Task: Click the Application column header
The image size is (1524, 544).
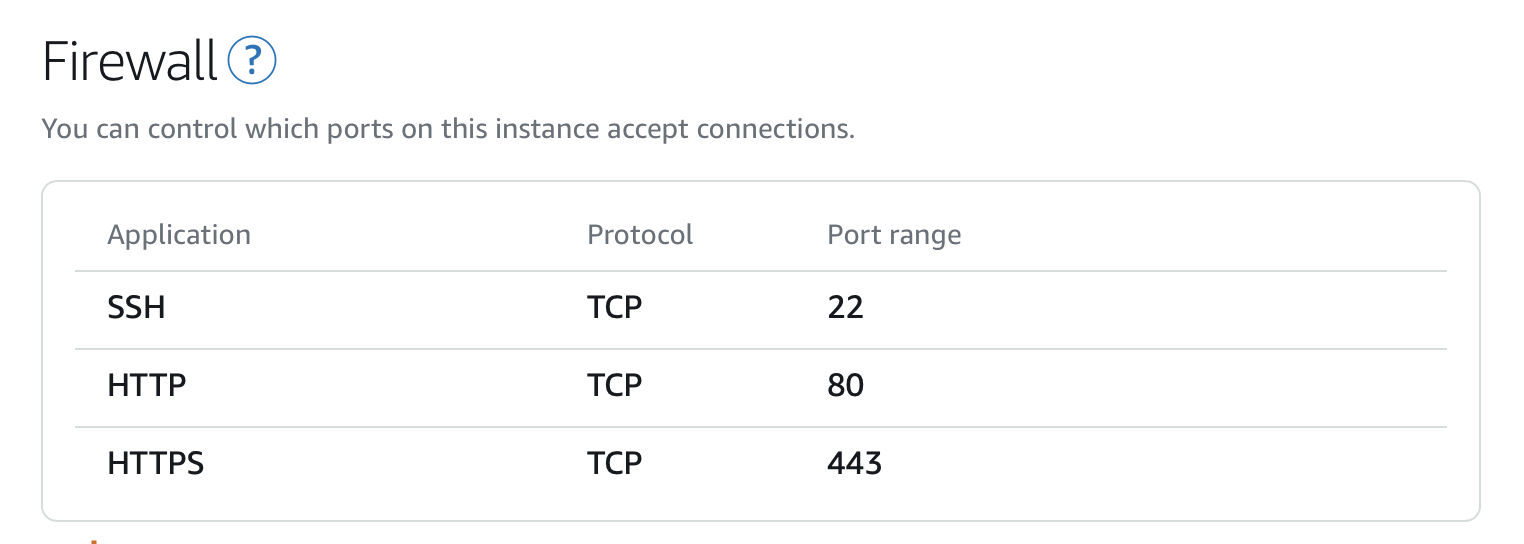Action: point(179,235)
